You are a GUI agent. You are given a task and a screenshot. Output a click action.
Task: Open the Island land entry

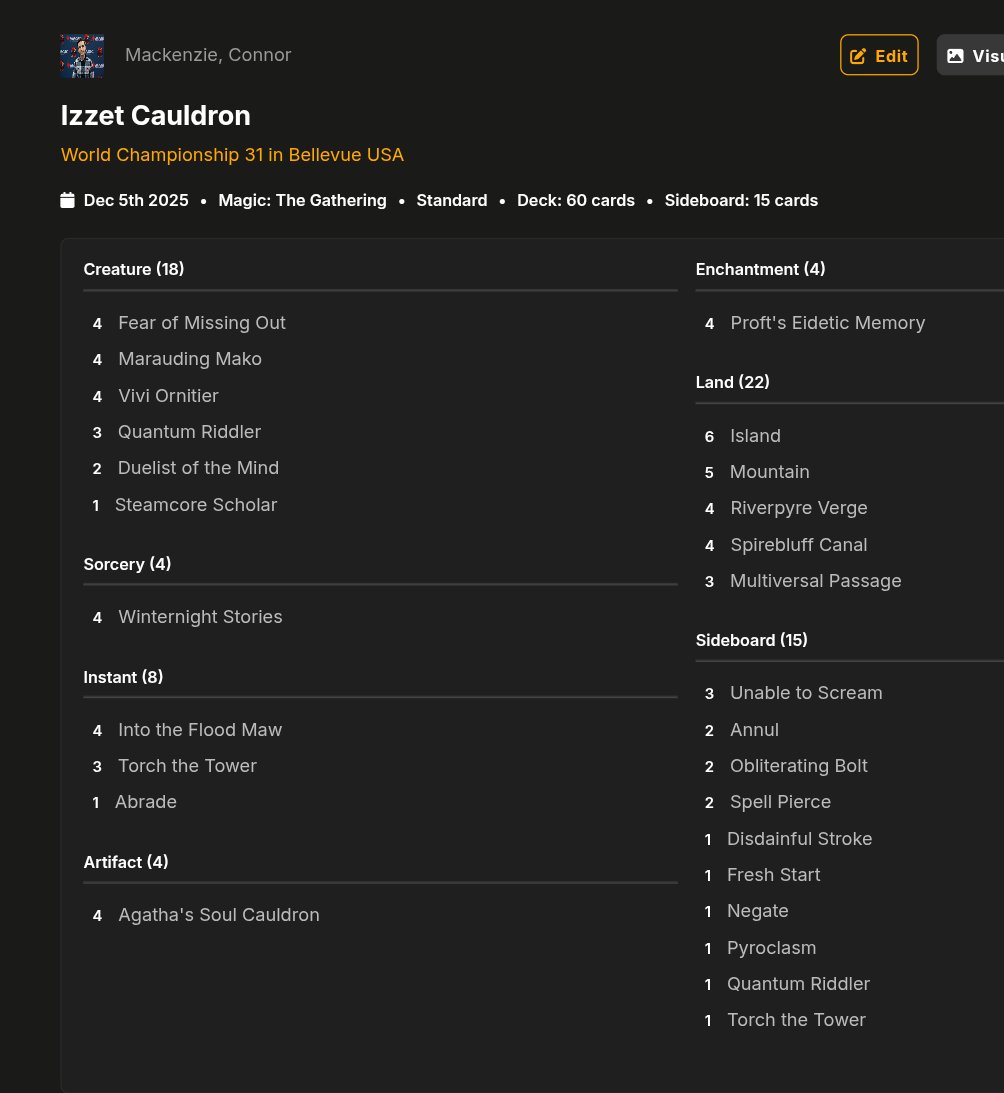755,436
